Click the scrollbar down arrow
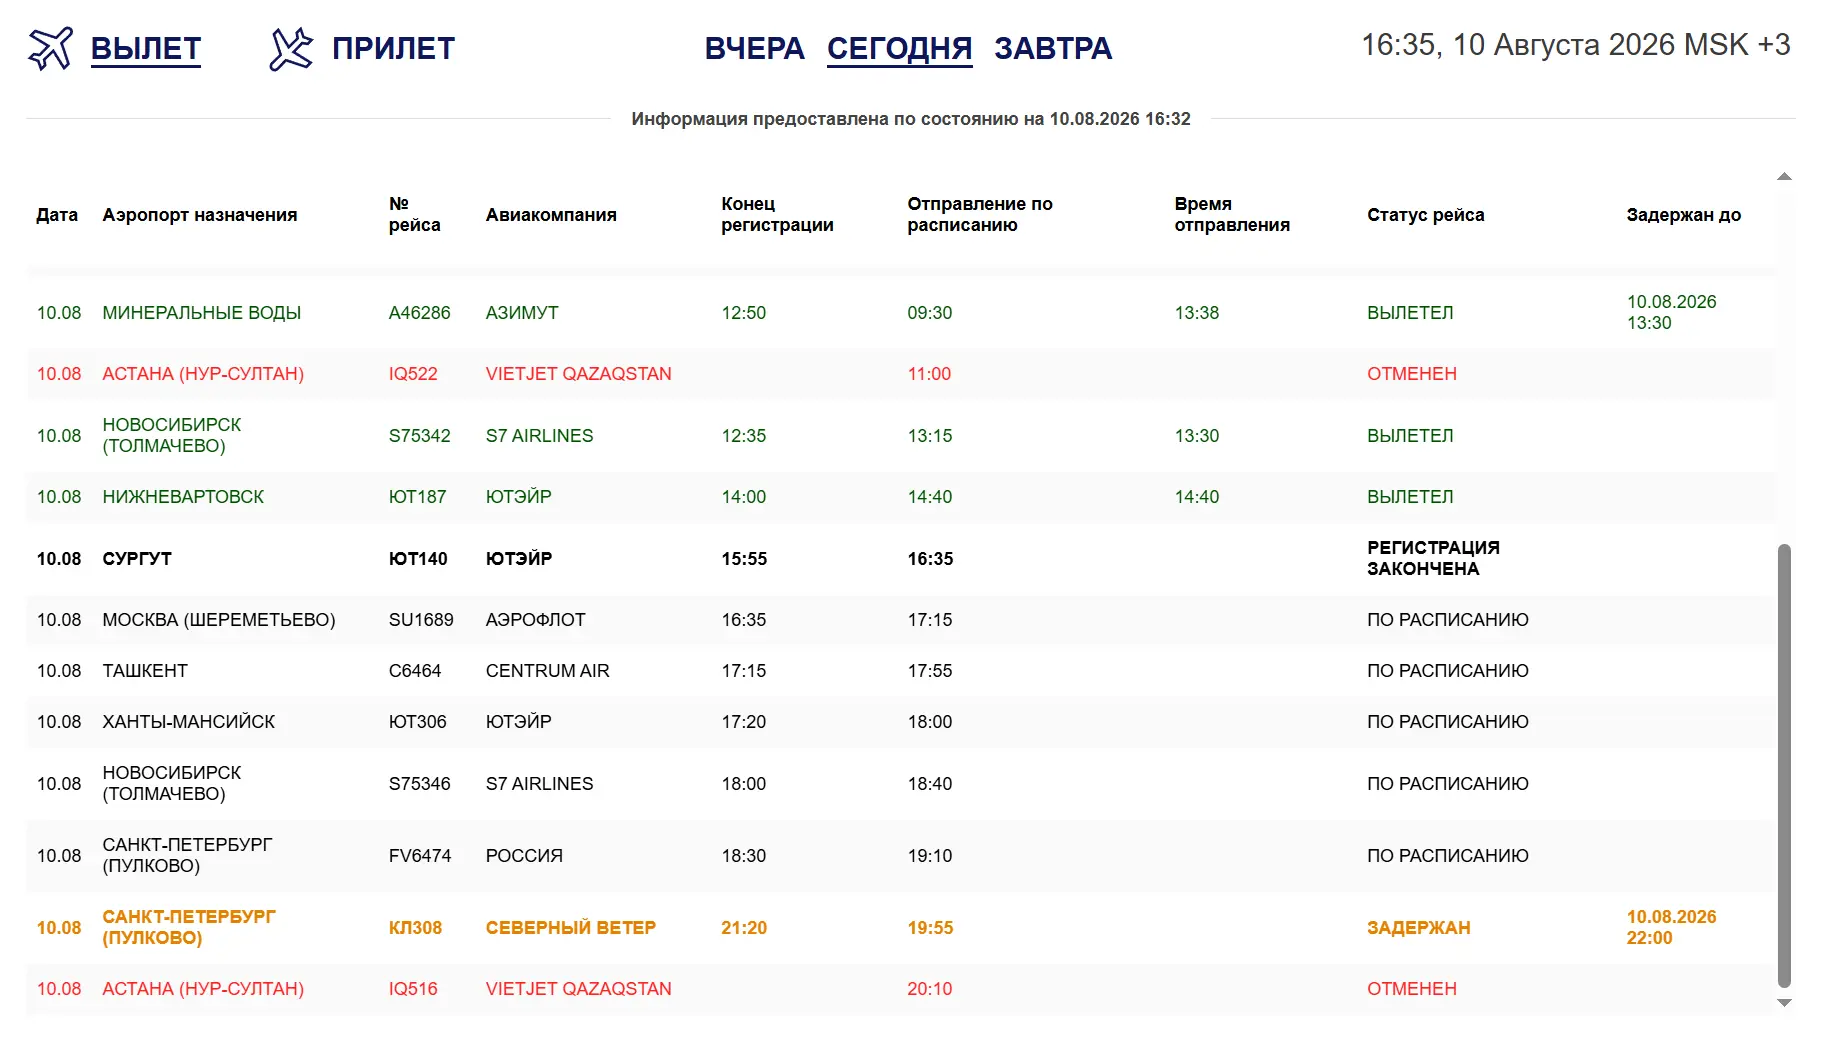The width and height of the screenshot is (1841, 1046). point(1784,1003)
